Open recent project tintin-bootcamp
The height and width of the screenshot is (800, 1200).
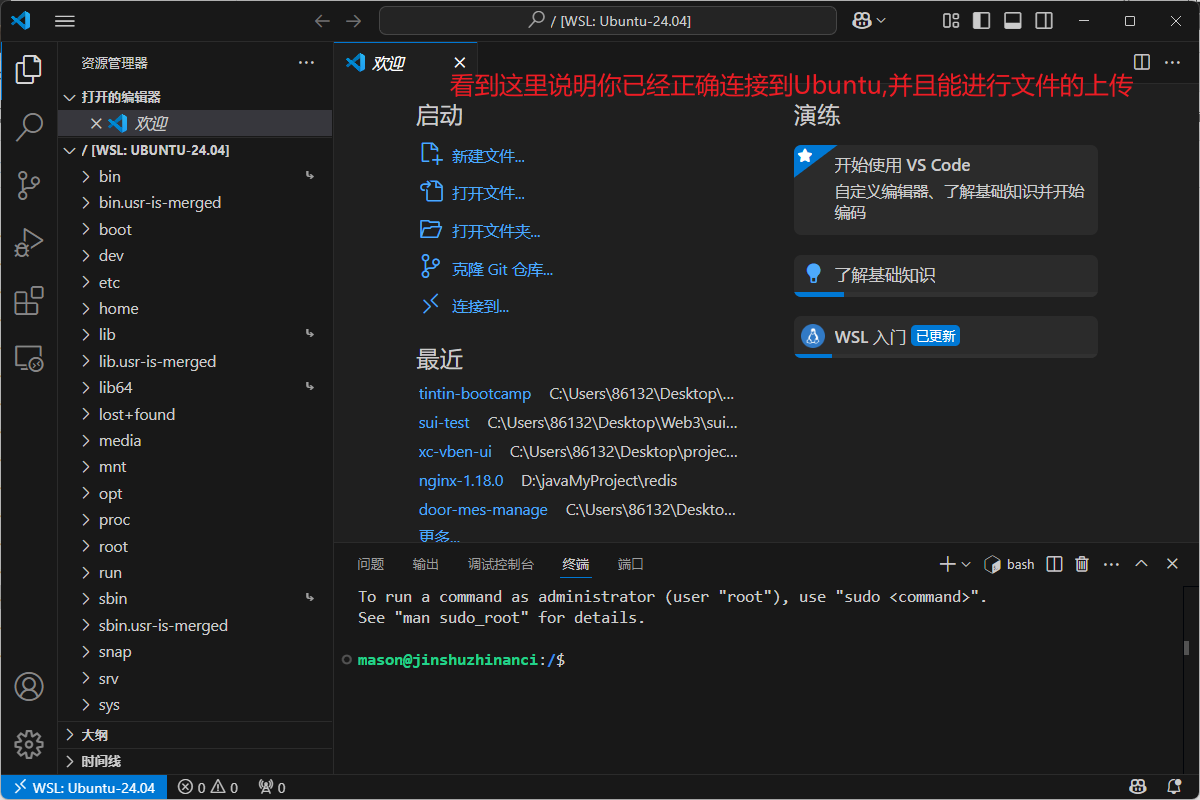click(x=475, y=394)
